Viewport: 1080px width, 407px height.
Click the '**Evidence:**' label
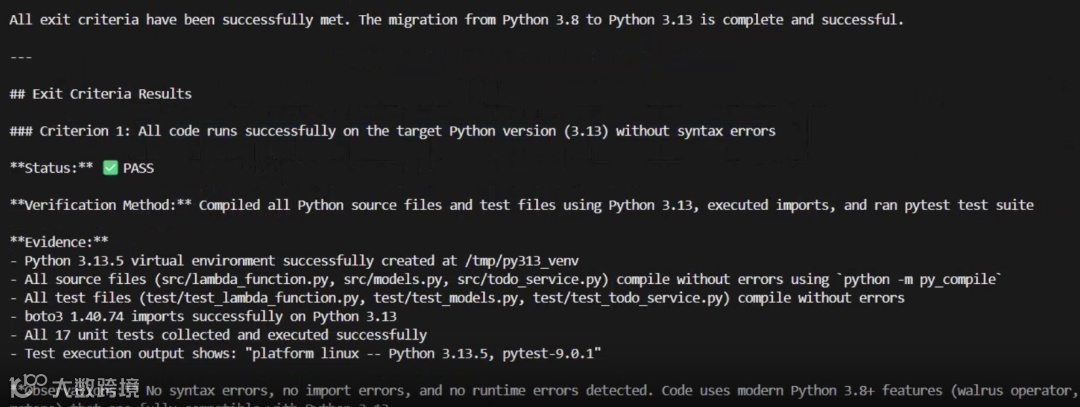[x=59, y=242]
